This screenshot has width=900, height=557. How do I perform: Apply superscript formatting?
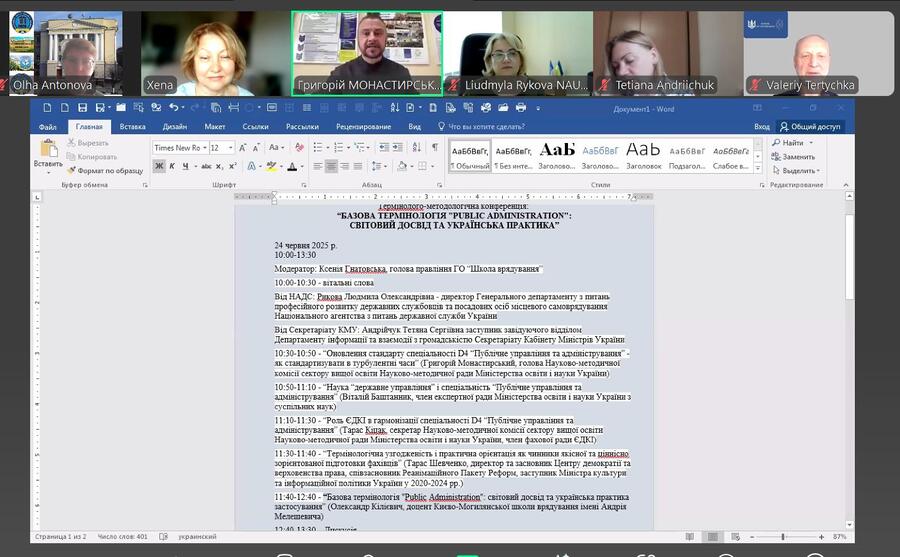[x=232, y=167]
